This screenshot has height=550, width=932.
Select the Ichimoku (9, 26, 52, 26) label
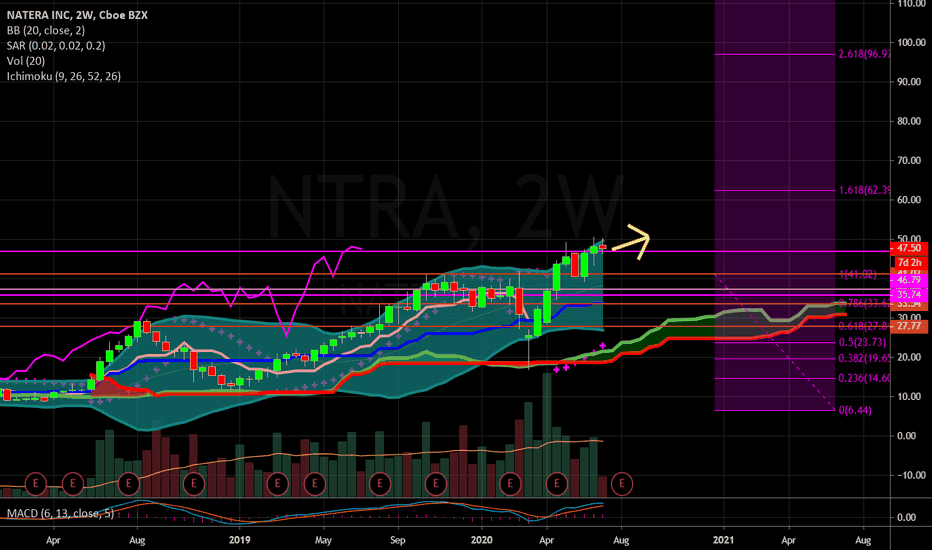coord(64,76)
